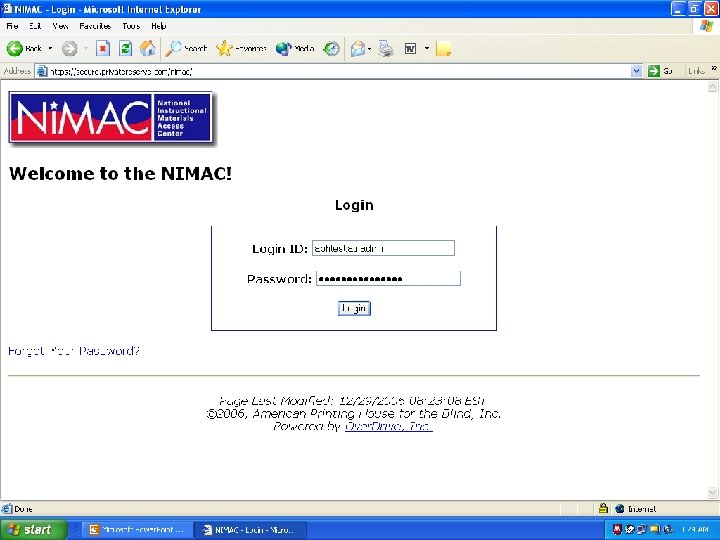Click the page icon in the address bar

click(x=42, y=71)
